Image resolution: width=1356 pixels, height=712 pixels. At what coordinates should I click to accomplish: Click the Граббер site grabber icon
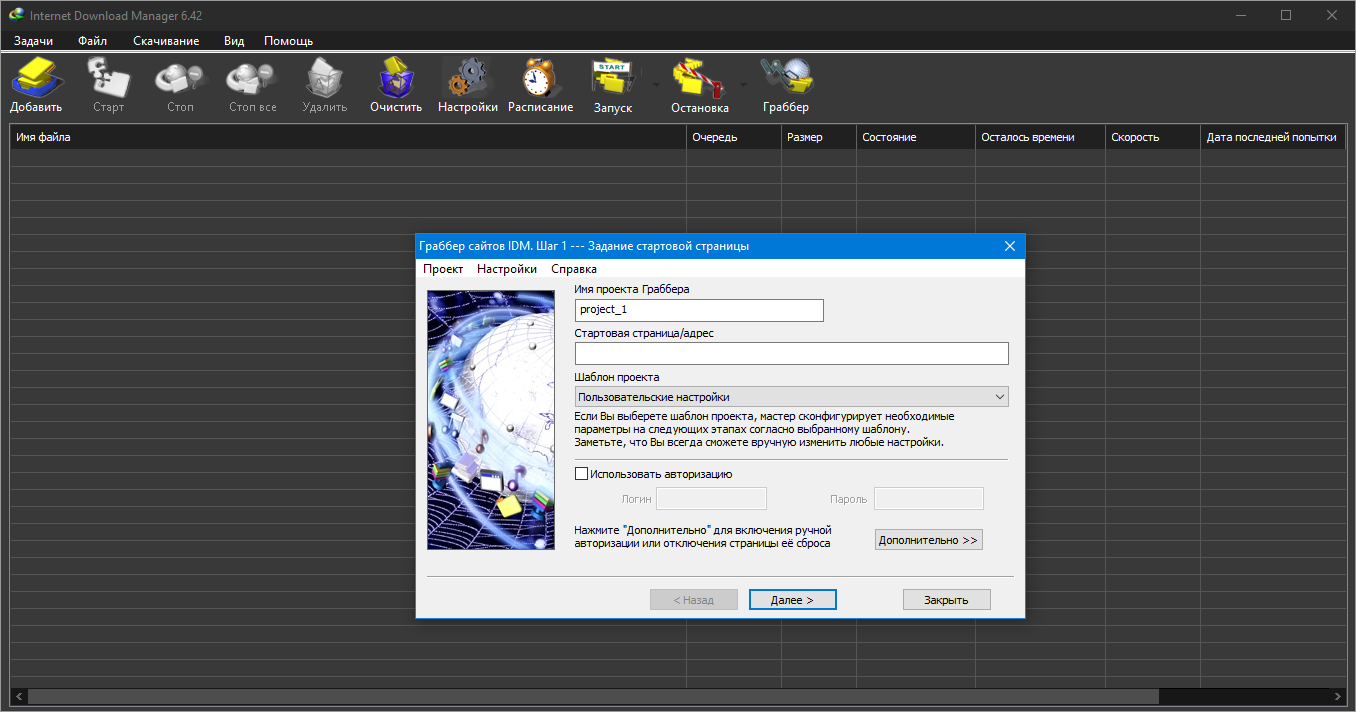(x=786, y=85)
